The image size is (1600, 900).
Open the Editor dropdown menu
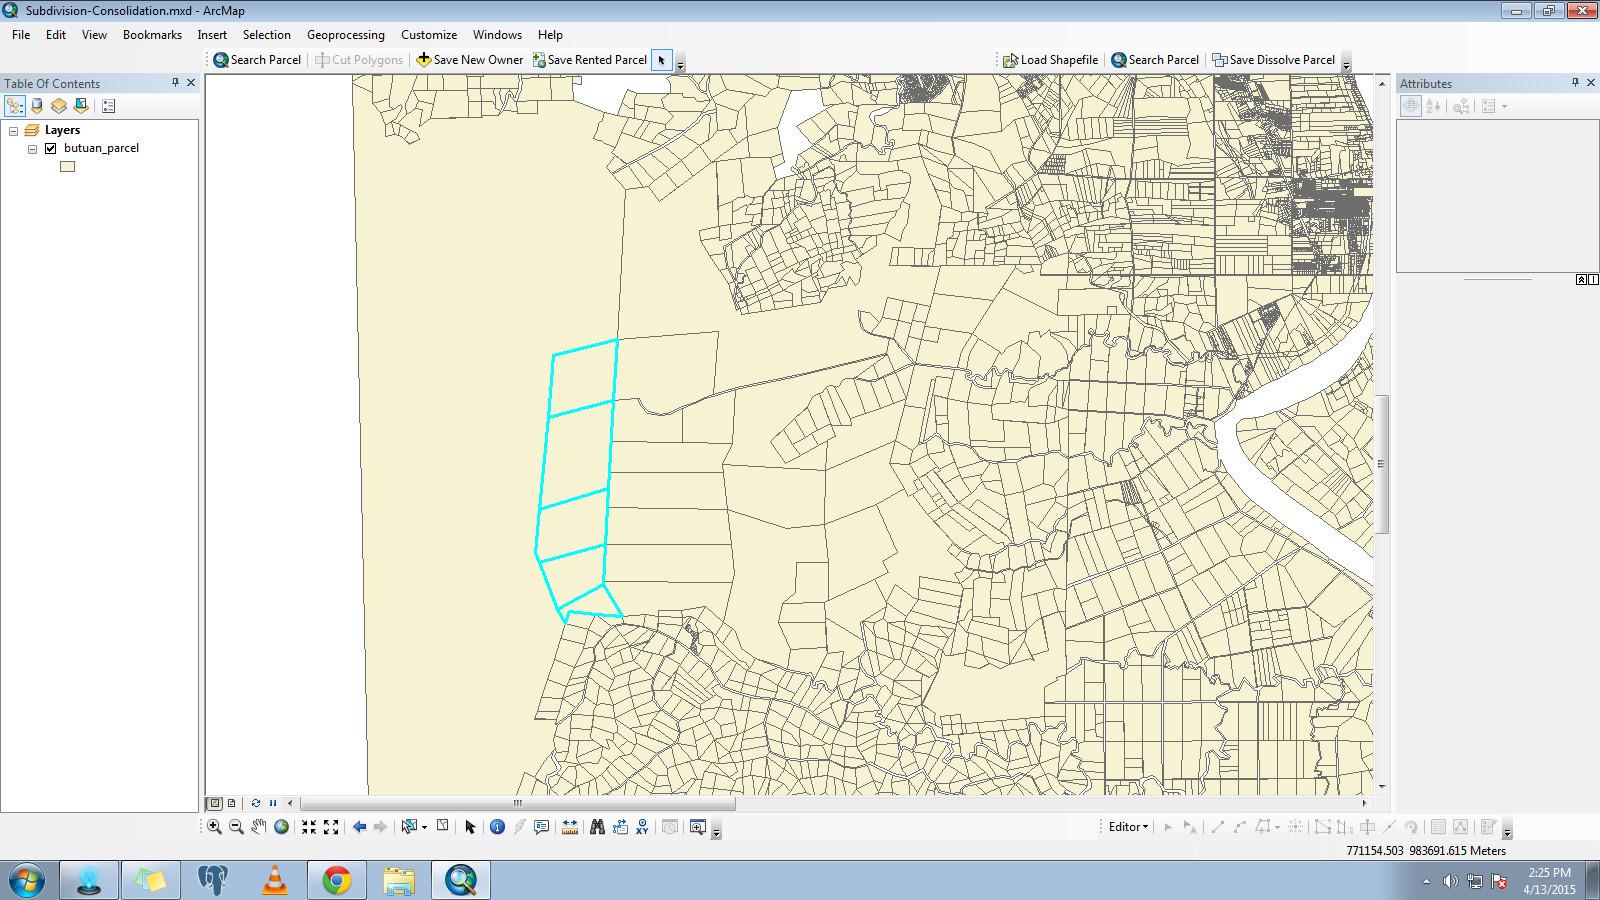(x=1128, y=827)
